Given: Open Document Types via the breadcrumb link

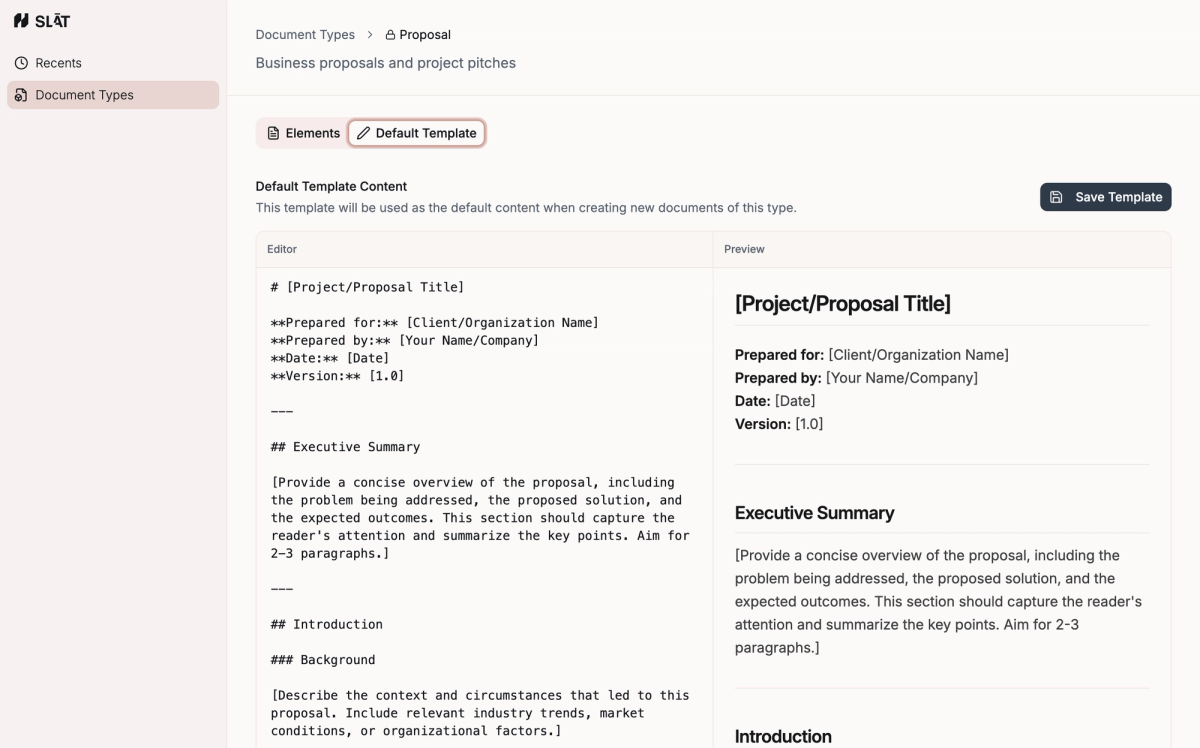Looking at the screenshot, I should (x=305, y=34).
